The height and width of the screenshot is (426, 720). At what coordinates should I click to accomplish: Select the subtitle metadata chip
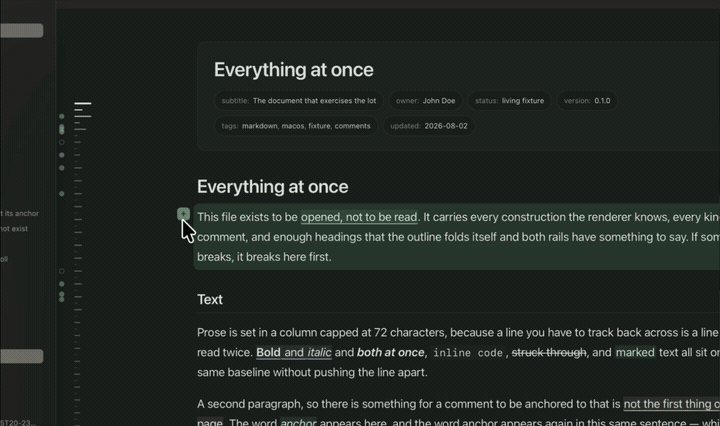coord(298,101)
